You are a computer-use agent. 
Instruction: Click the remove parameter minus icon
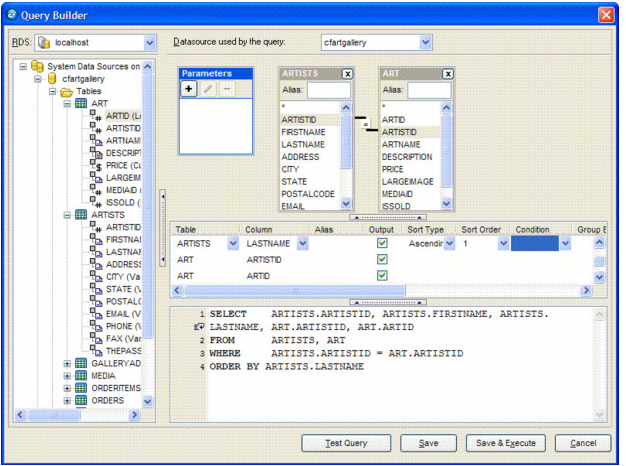(227, 90)
